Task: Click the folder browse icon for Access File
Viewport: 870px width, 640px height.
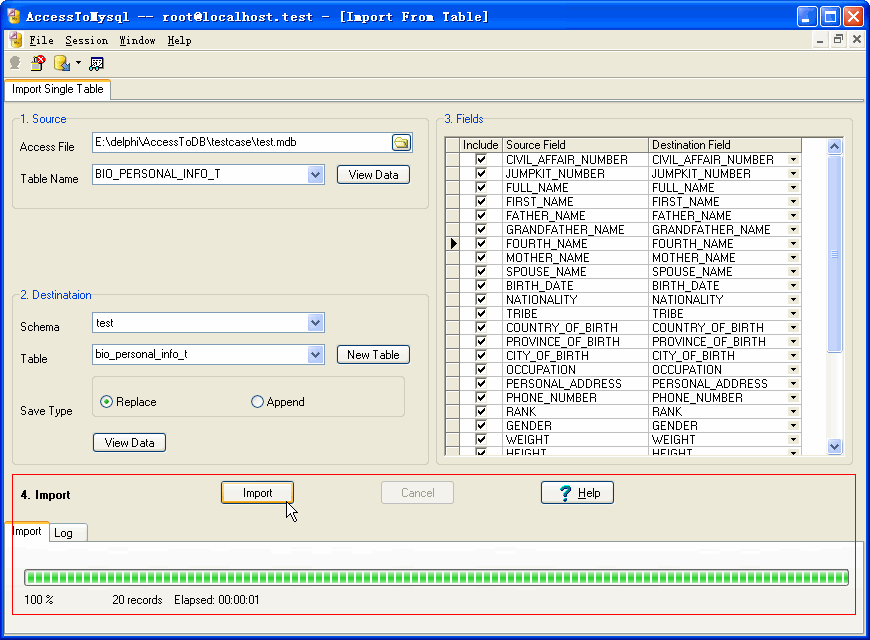Action: point(401,143)
